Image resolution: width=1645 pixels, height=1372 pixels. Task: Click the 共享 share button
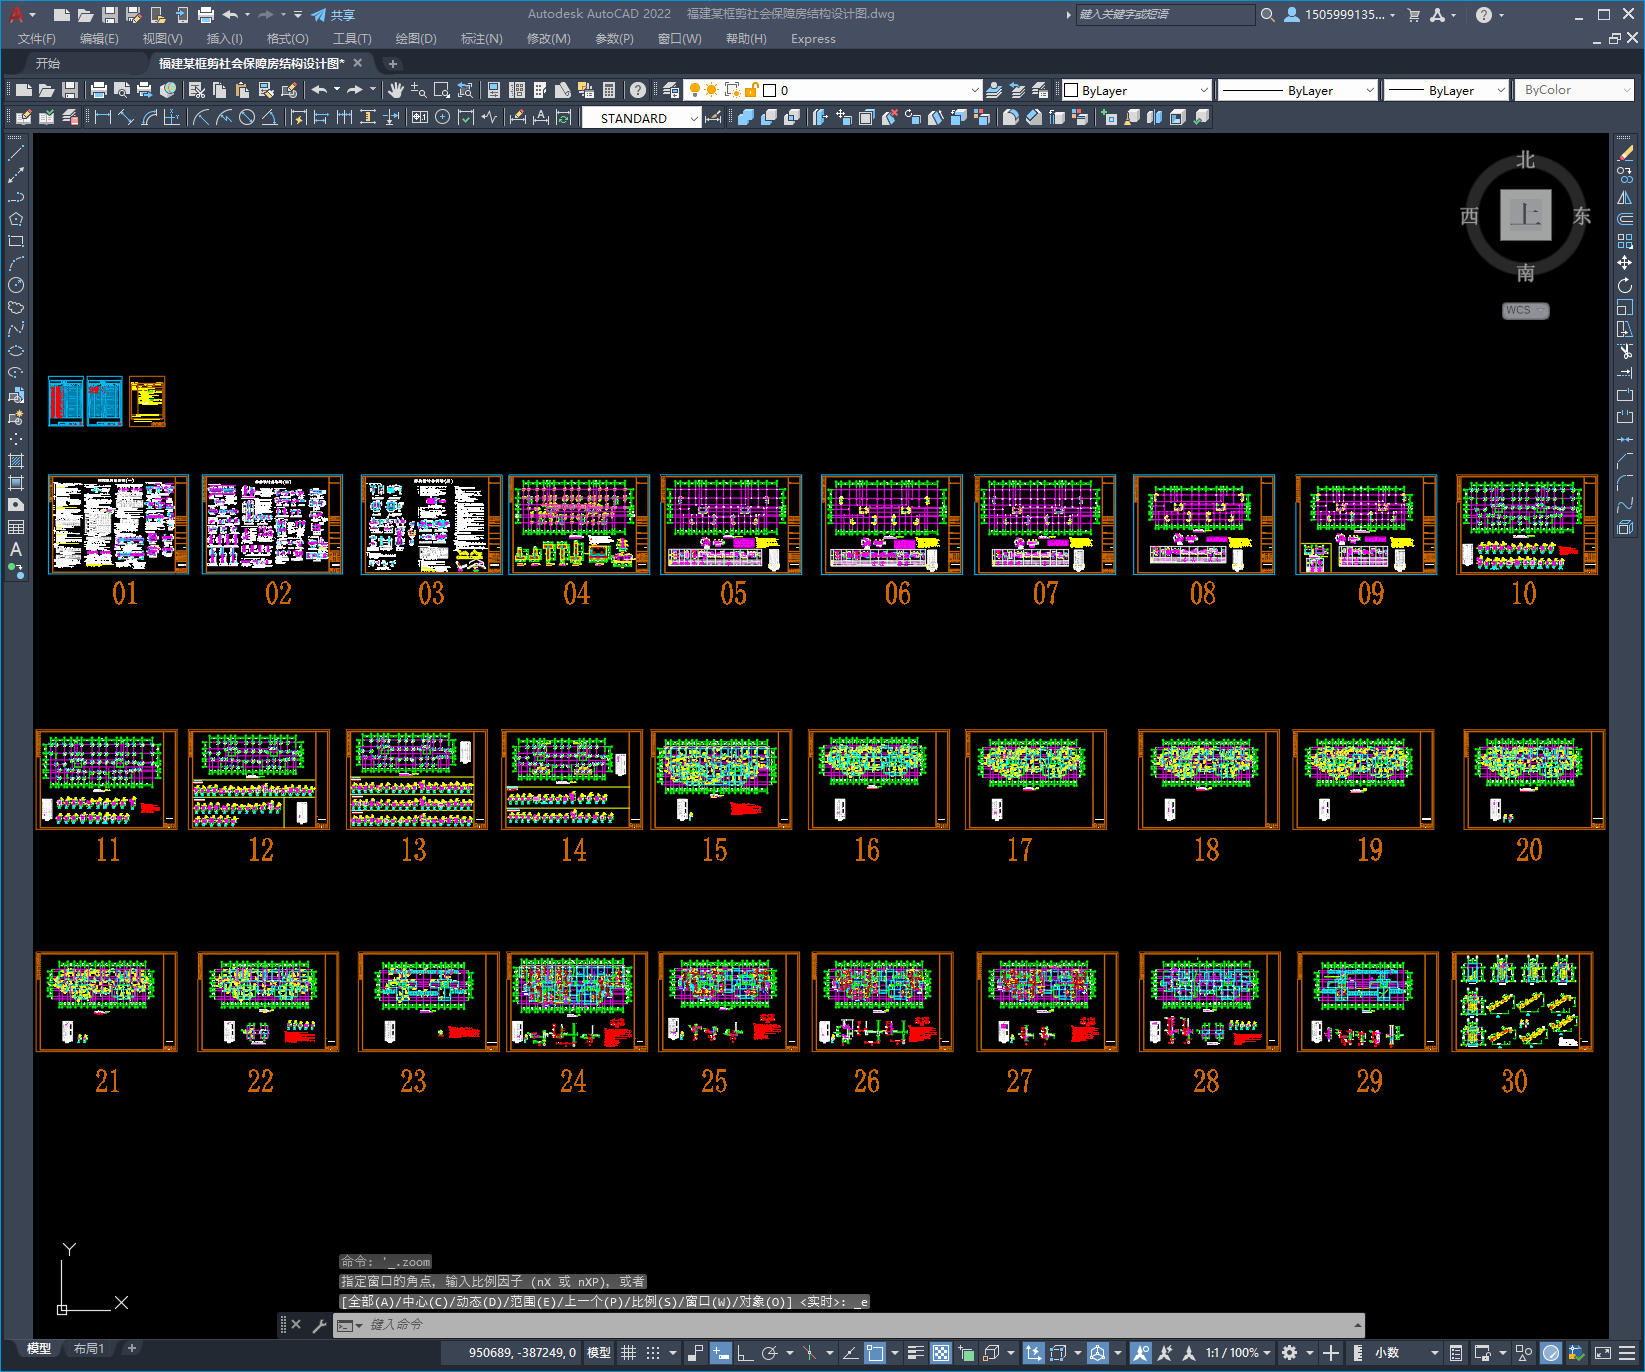(334, 15)
